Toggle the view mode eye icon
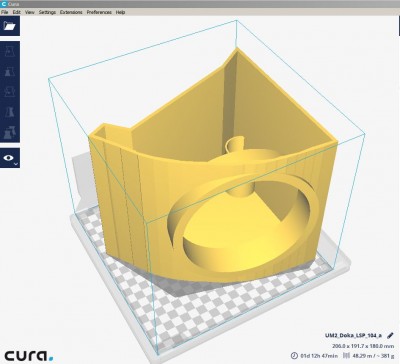This screenshot has height=364, width=400. (x=8, y=158)
